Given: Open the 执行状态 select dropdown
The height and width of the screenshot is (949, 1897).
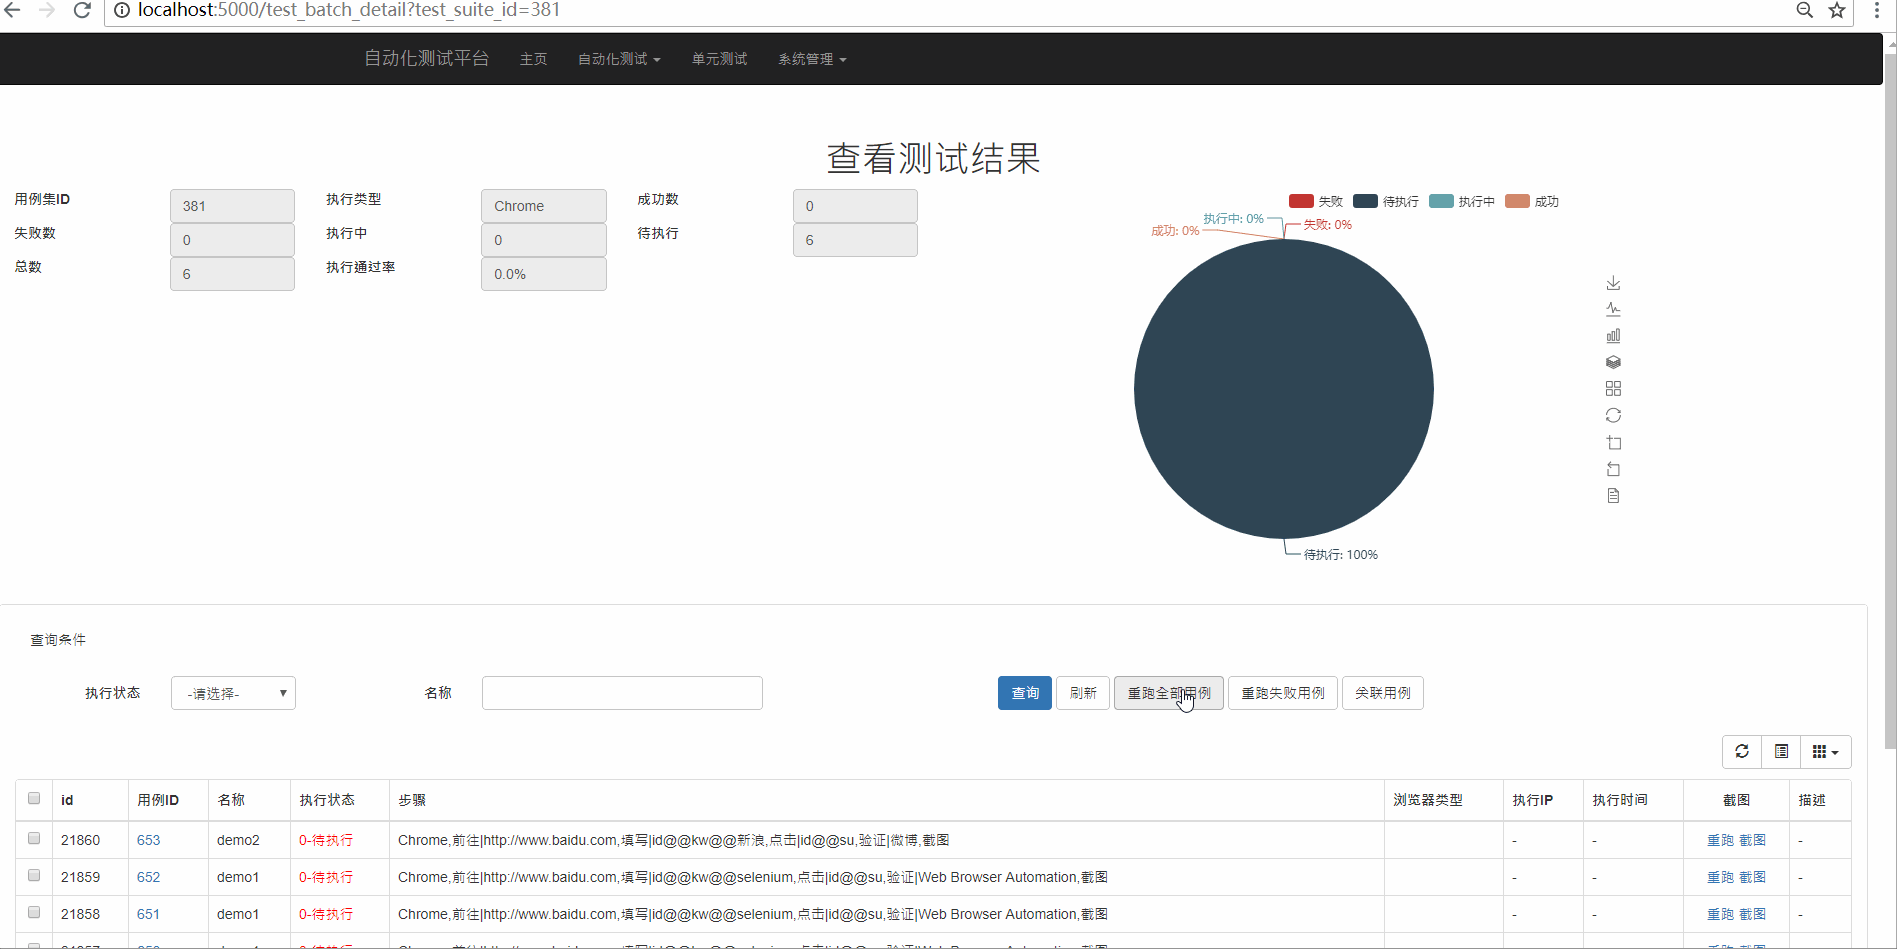Looking at the screenshot, I should [x=233, y=693].
